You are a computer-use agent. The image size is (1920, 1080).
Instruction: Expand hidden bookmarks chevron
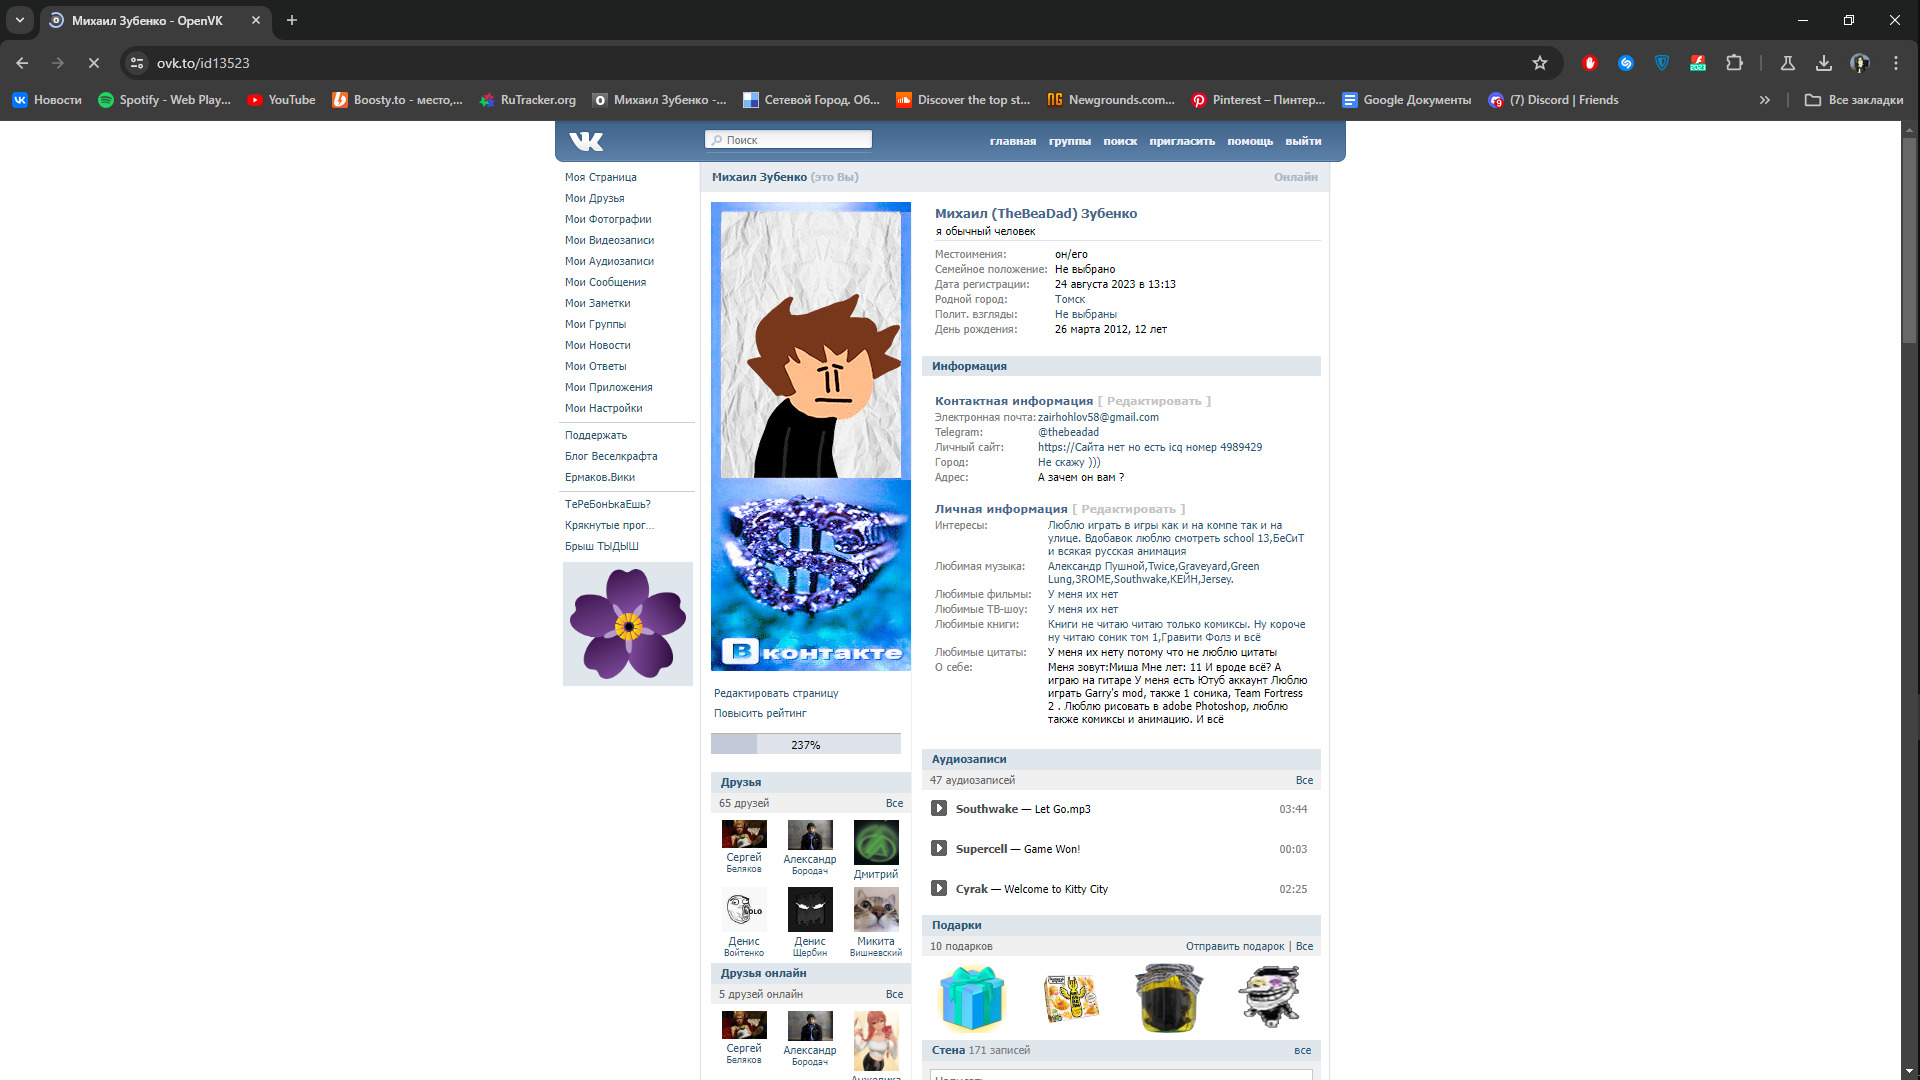[1765, 100]
